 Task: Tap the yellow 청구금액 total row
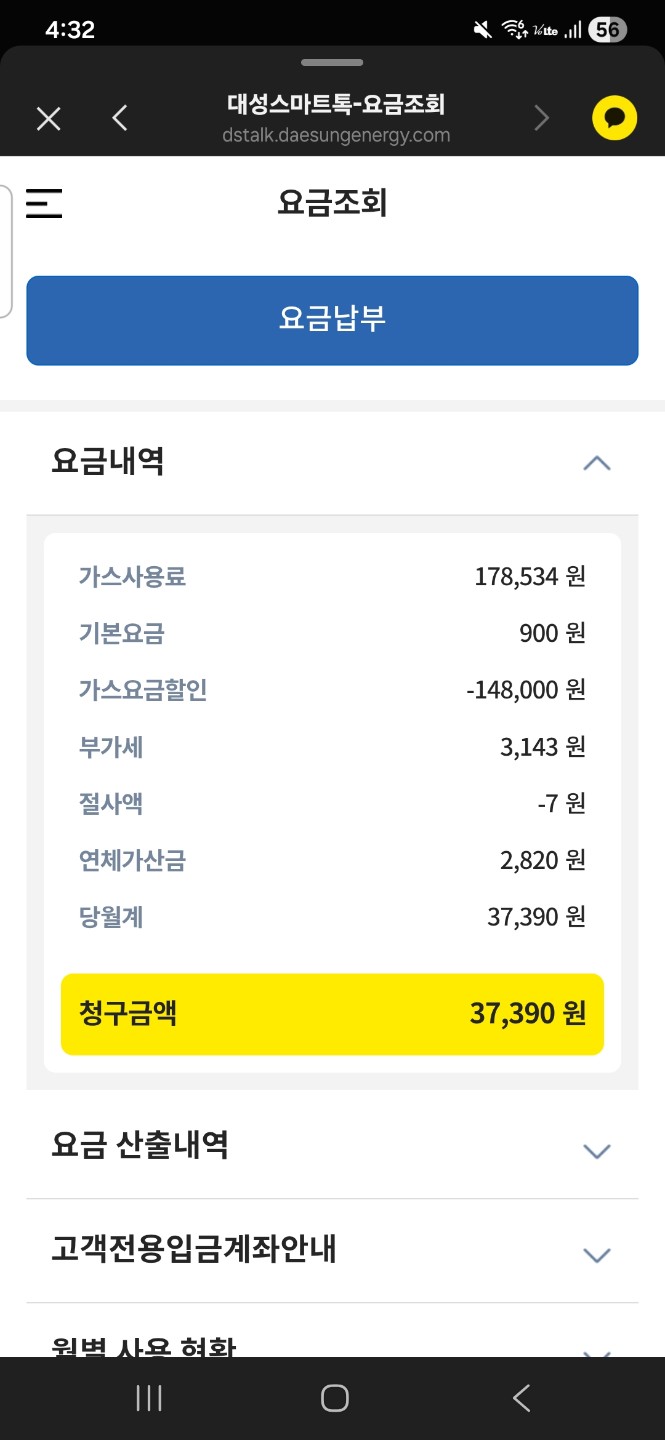coord(332,1014)
